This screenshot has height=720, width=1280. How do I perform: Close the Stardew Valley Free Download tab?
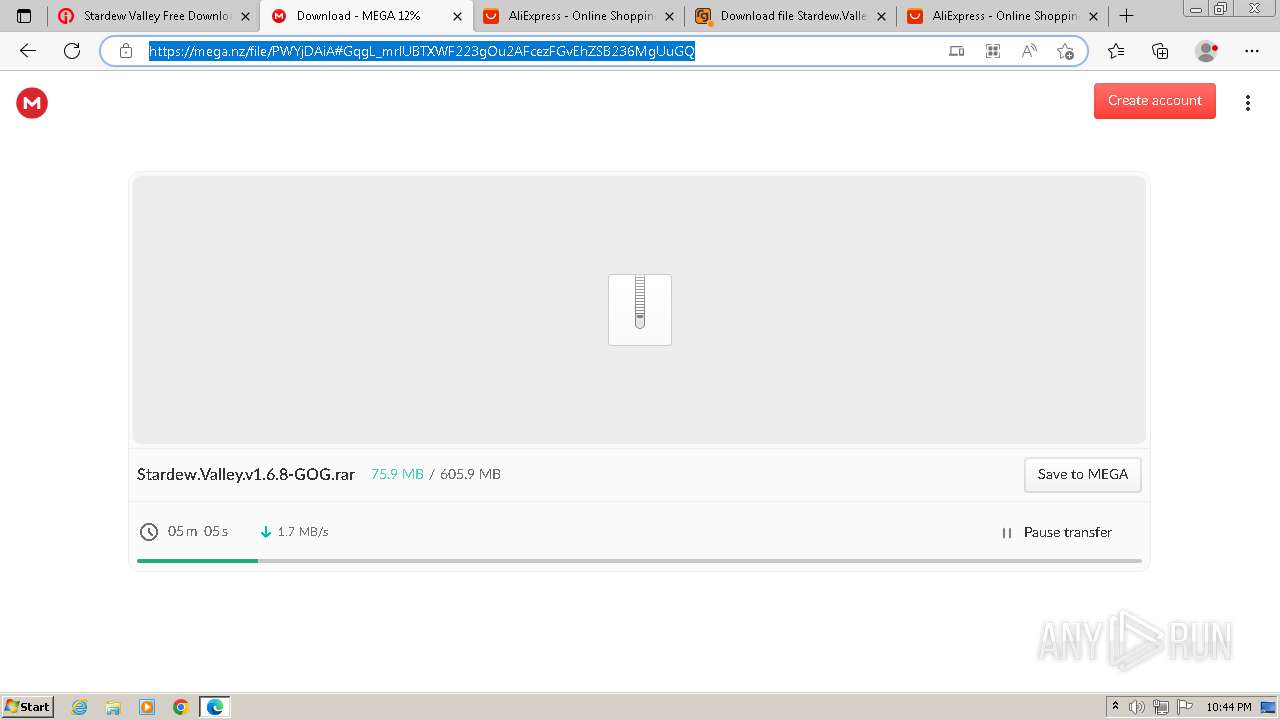(x=246, y=16)
